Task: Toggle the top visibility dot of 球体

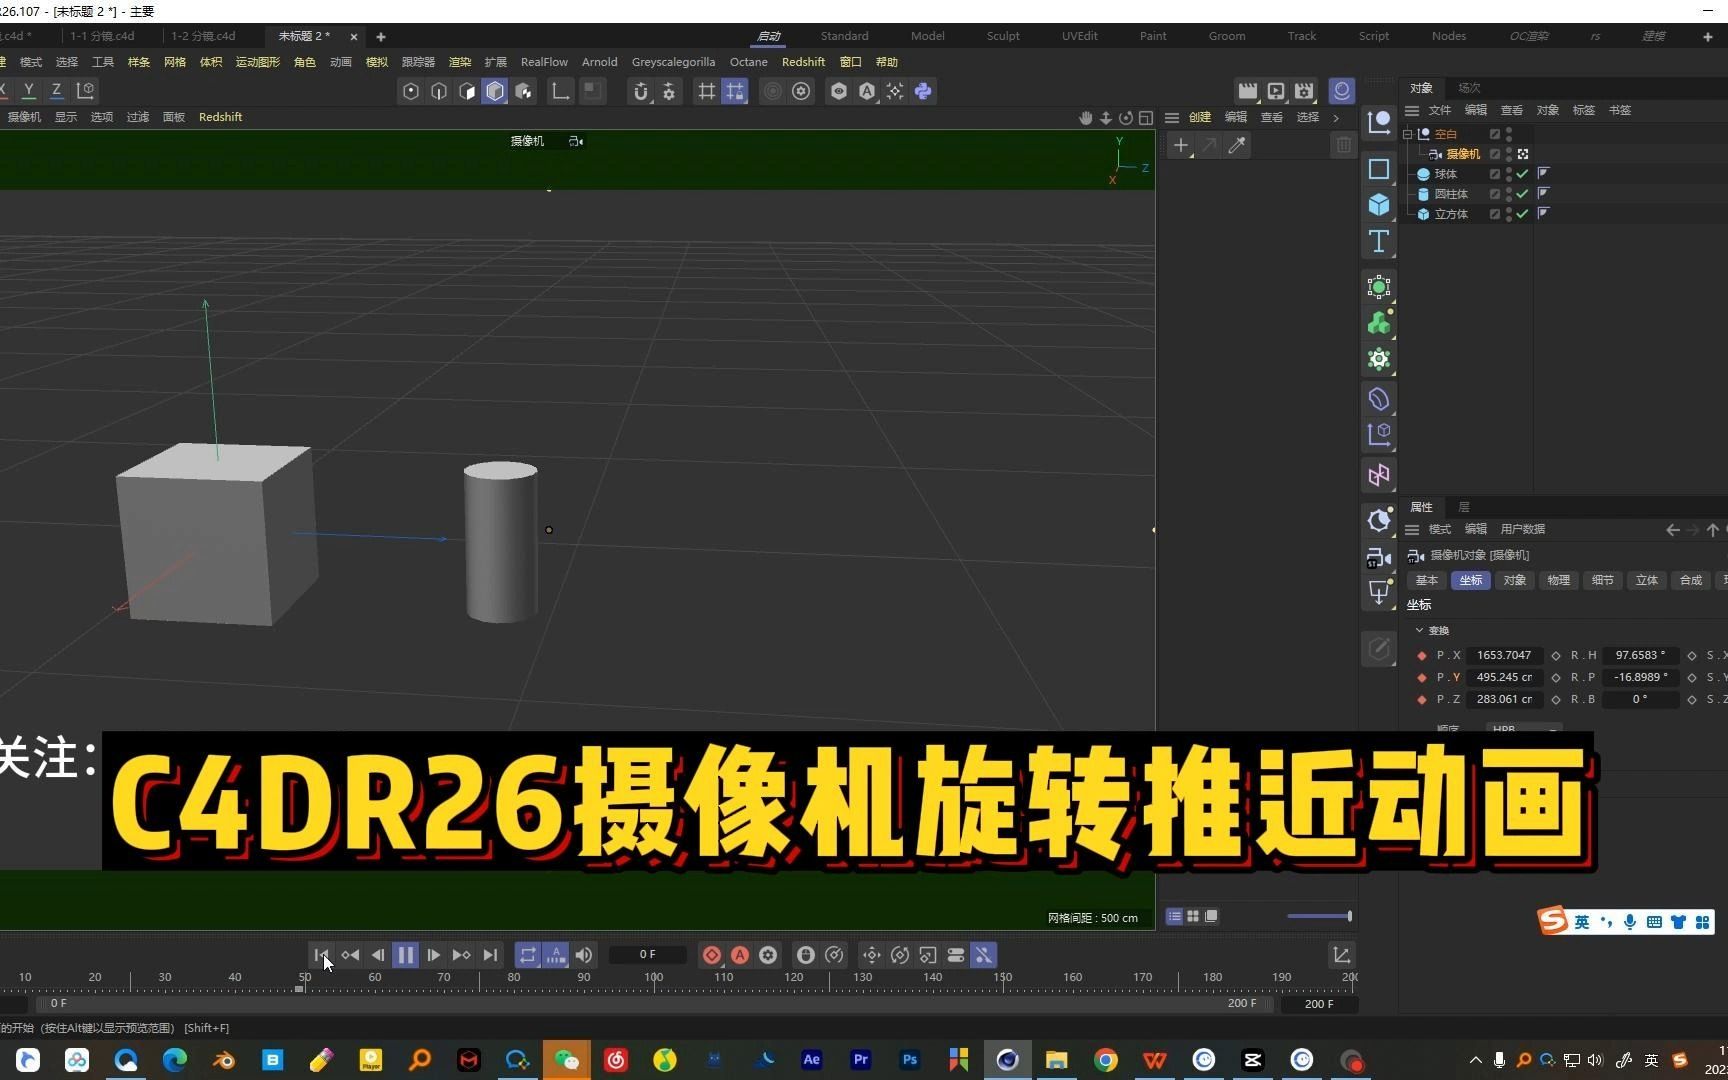Action: tap(1509, 169)
